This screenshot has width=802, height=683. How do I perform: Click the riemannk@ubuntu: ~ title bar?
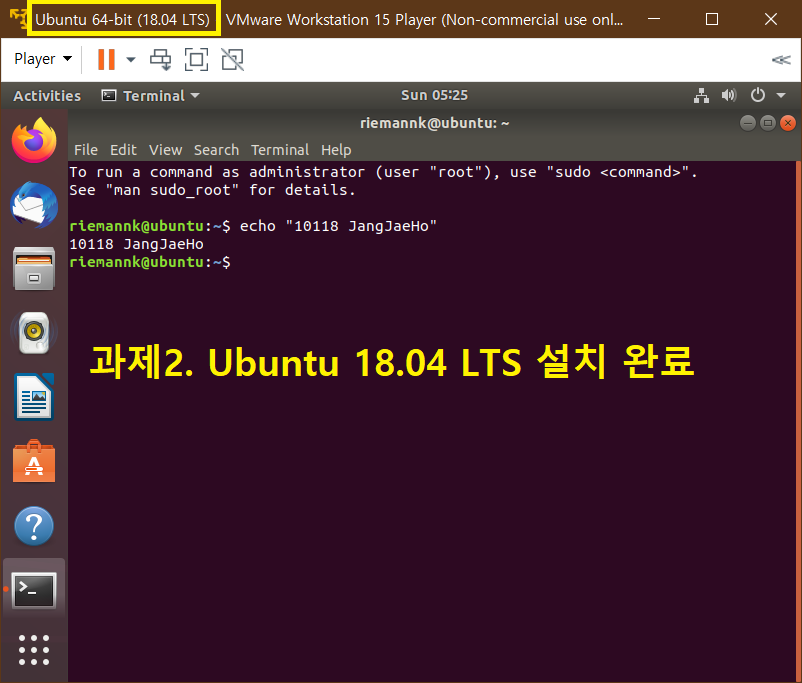434,123
